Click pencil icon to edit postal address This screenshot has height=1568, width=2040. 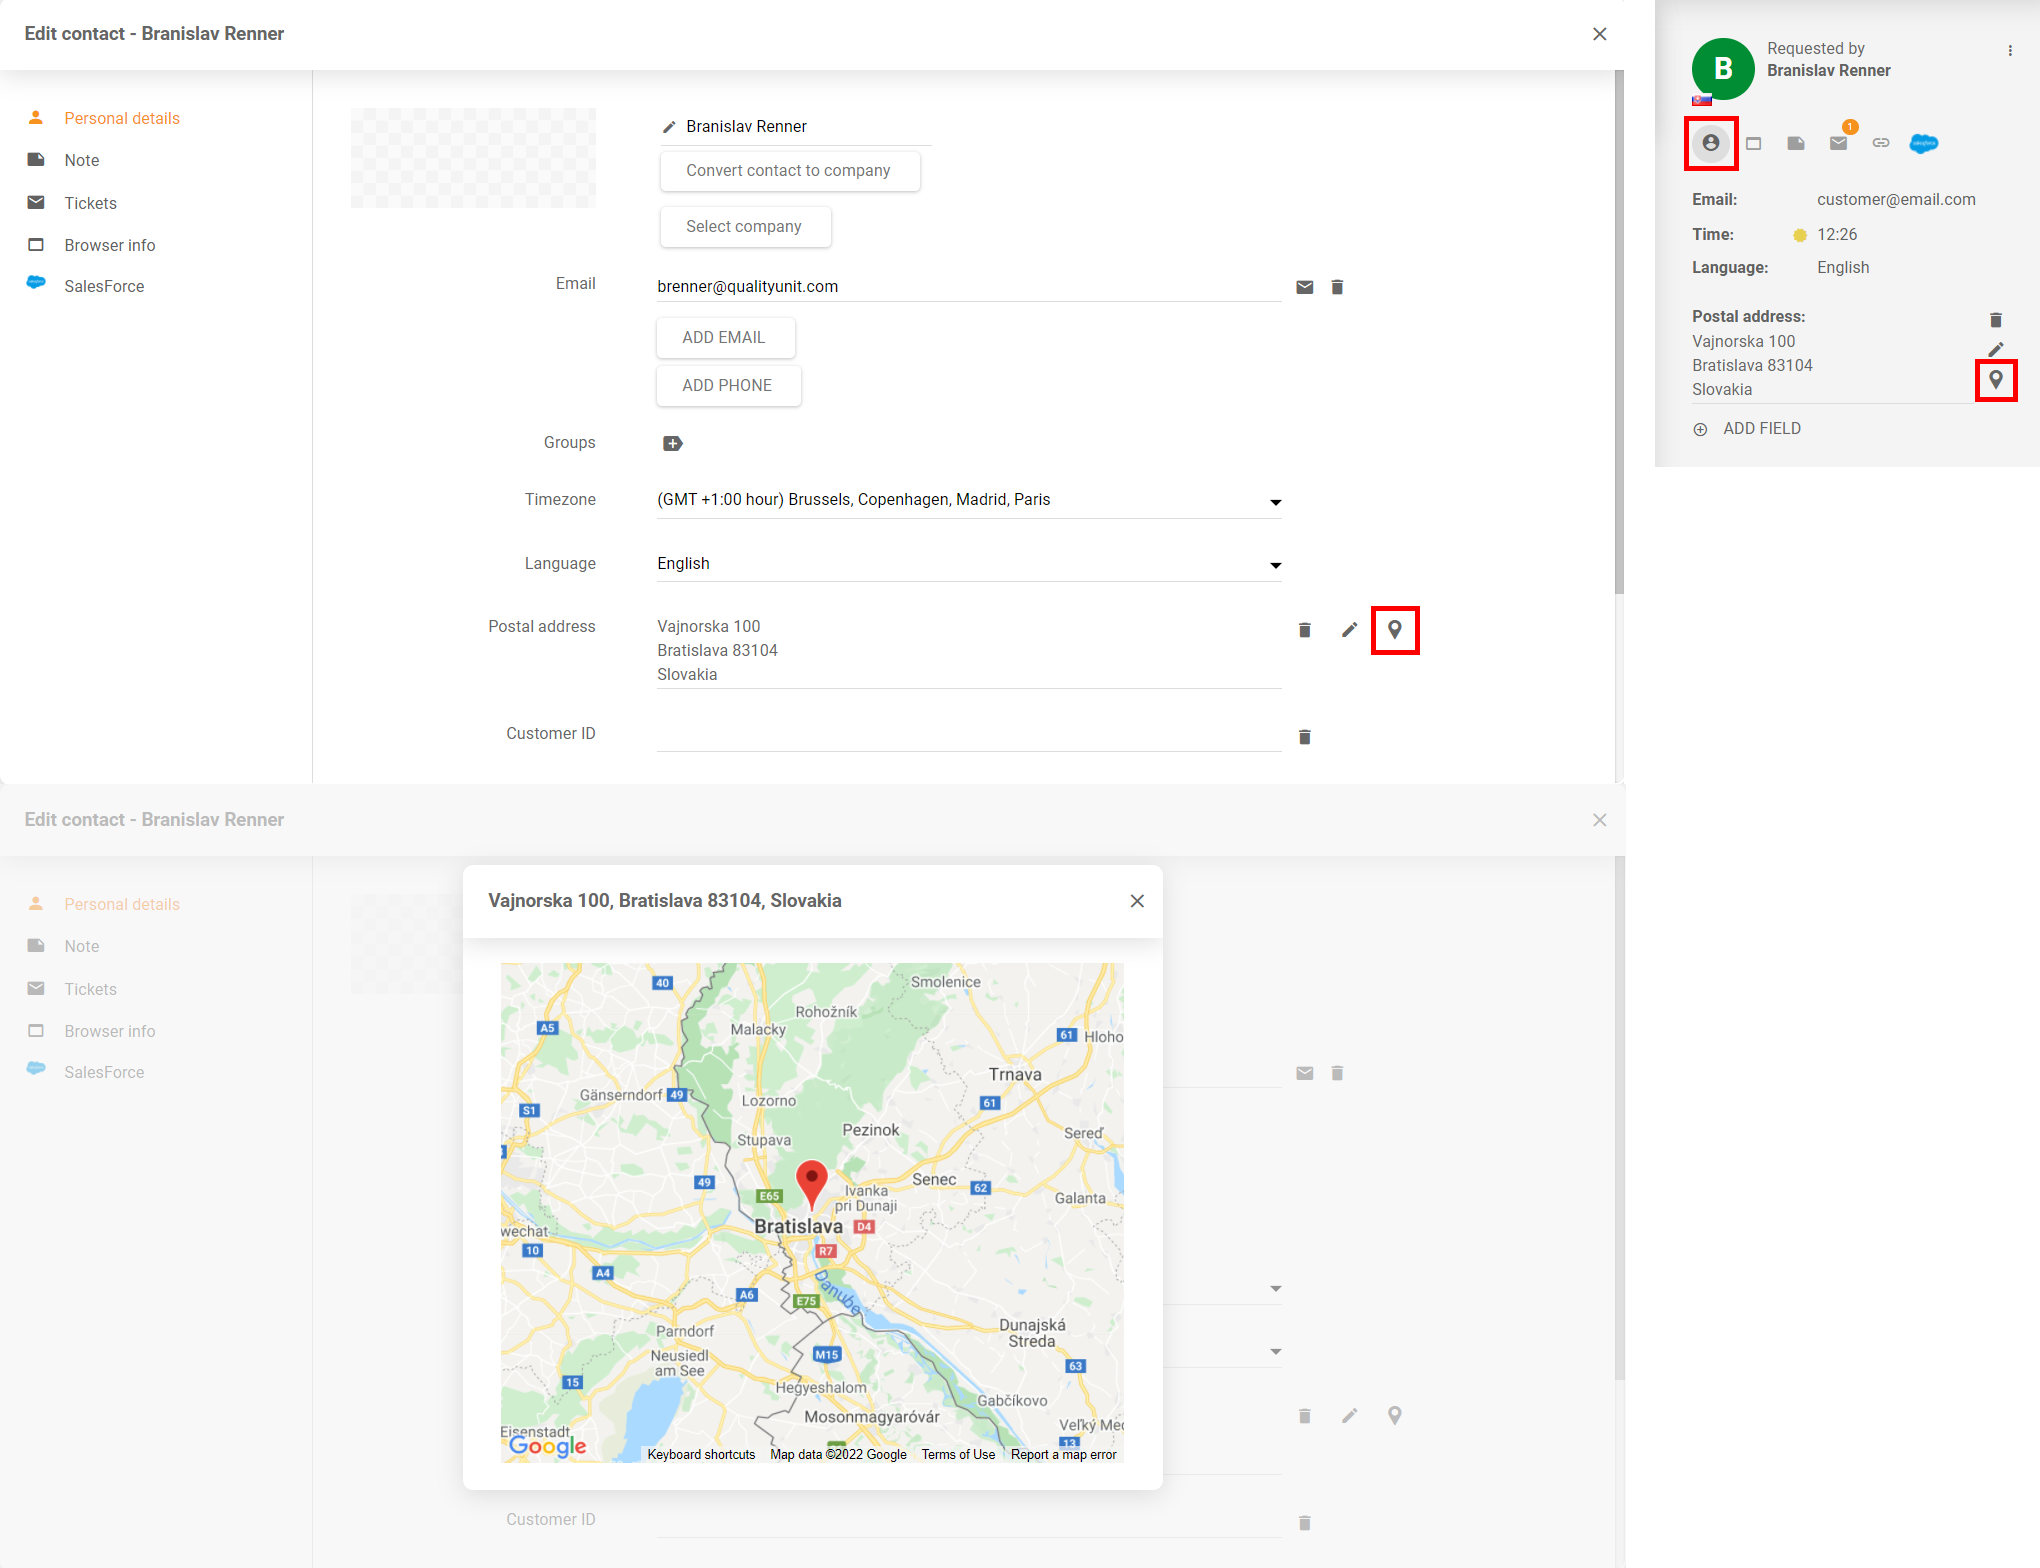click(x=1349, y=629)
